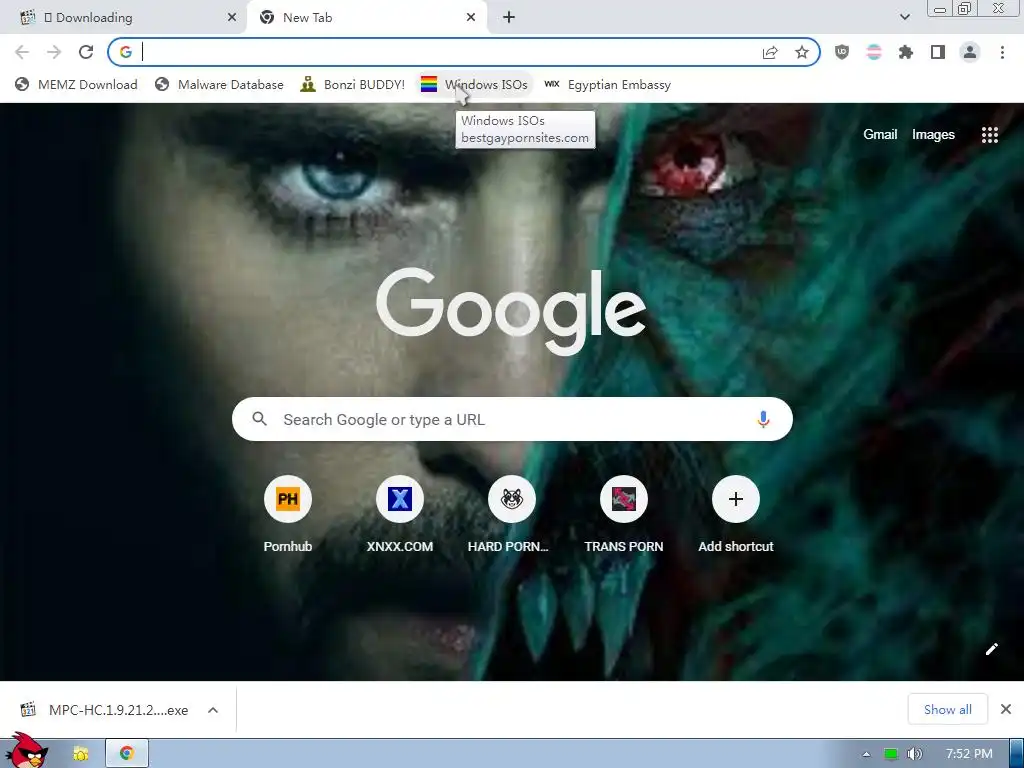Image resolution: width=1024 pixels, height=768 pixels.
Task: Go forward with the browser forward arrow
Action: point(54,52)
